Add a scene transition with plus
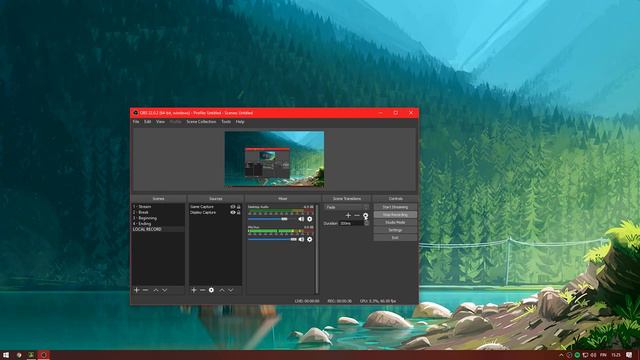This screenshot has width=640, height=360. 348,215
